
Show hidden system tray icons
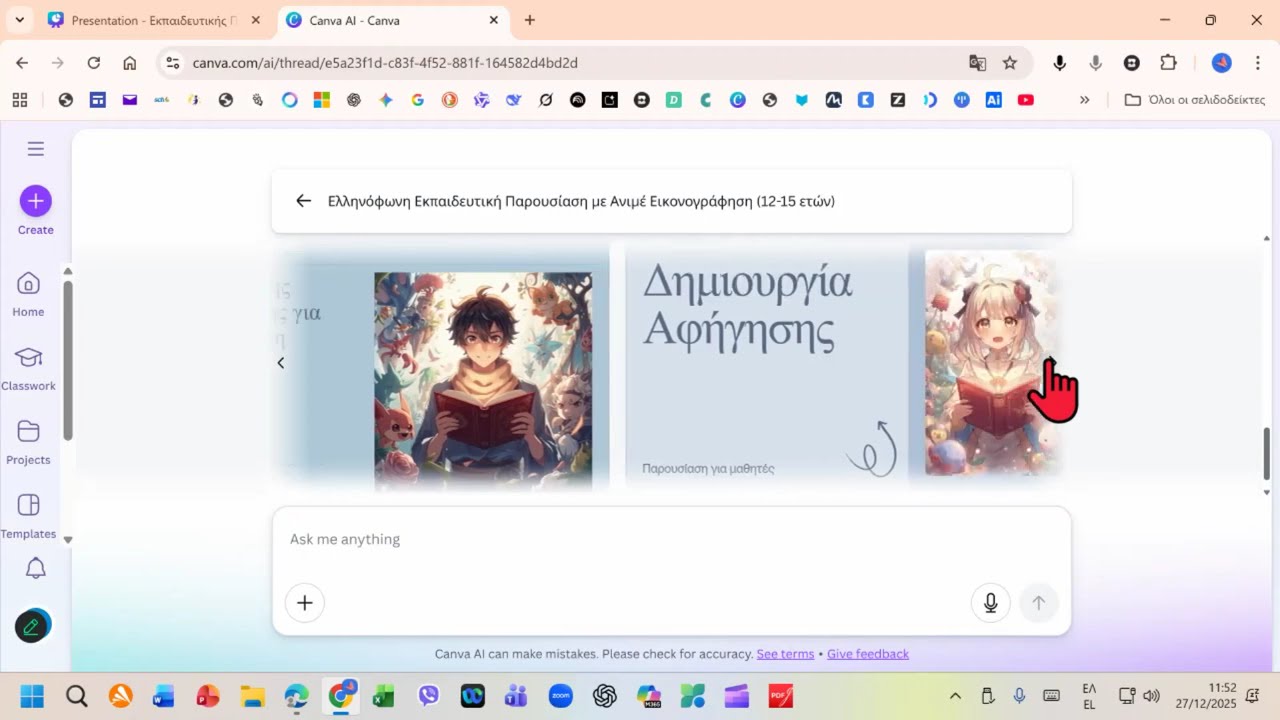click(x=955, y=696)
